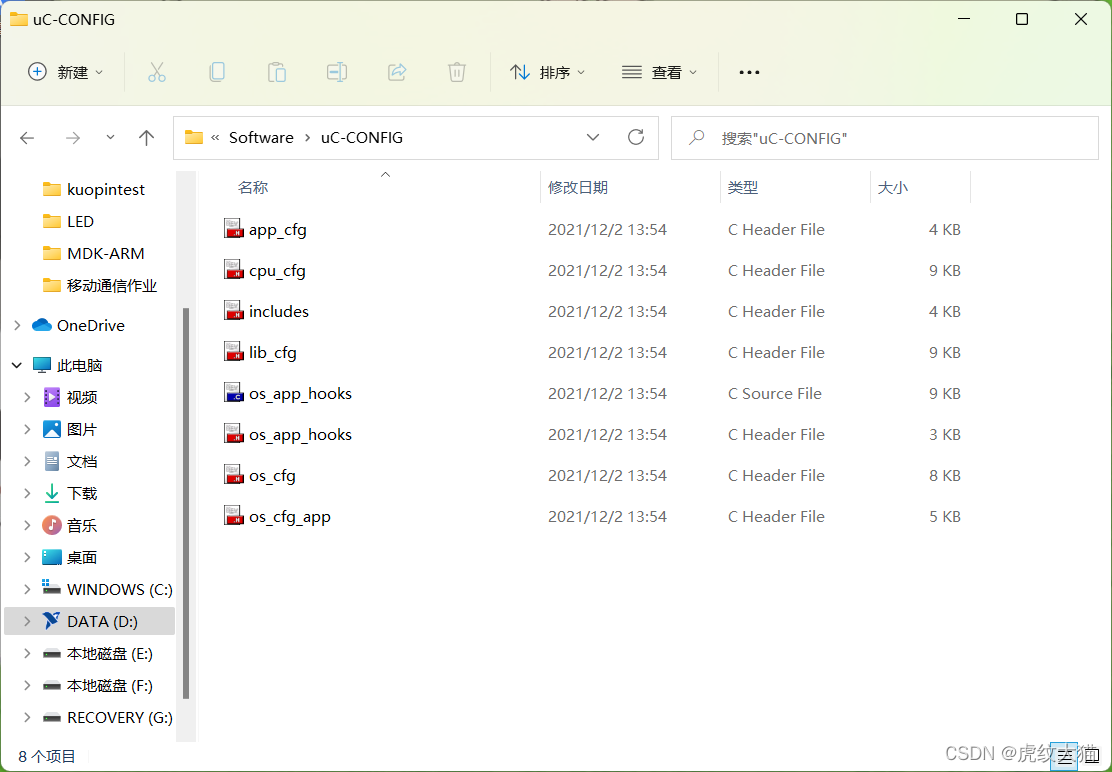
Task: Click the 此电脑 monitor icon
Action: click(x=42, y=365)
